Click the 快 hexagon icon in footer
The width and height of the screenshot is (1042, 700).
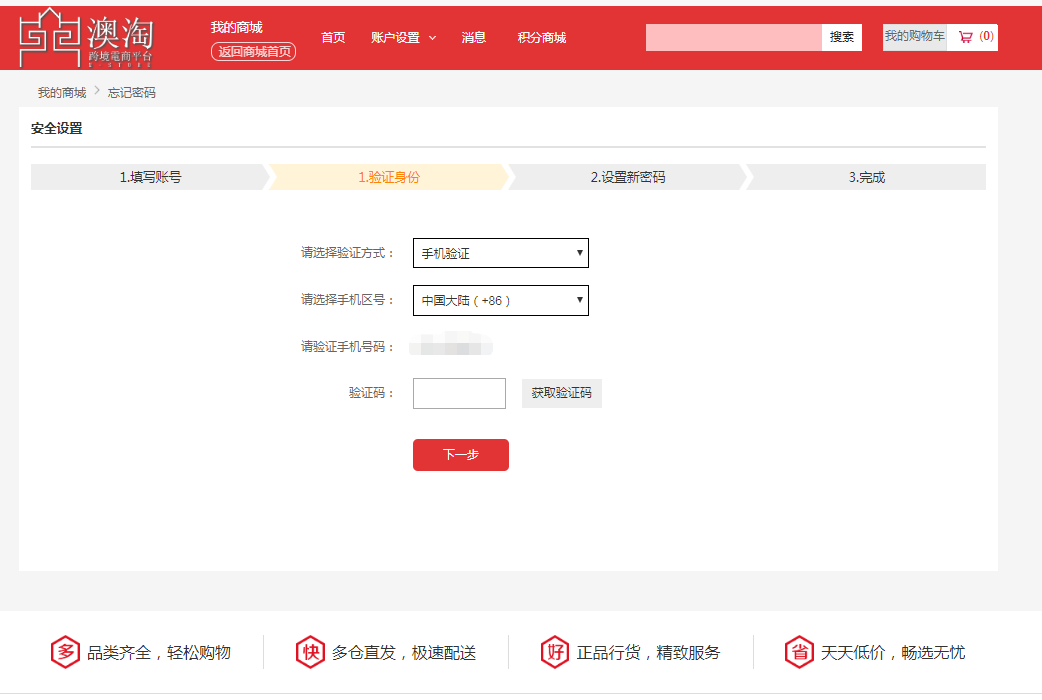click(x=310, y=652)
